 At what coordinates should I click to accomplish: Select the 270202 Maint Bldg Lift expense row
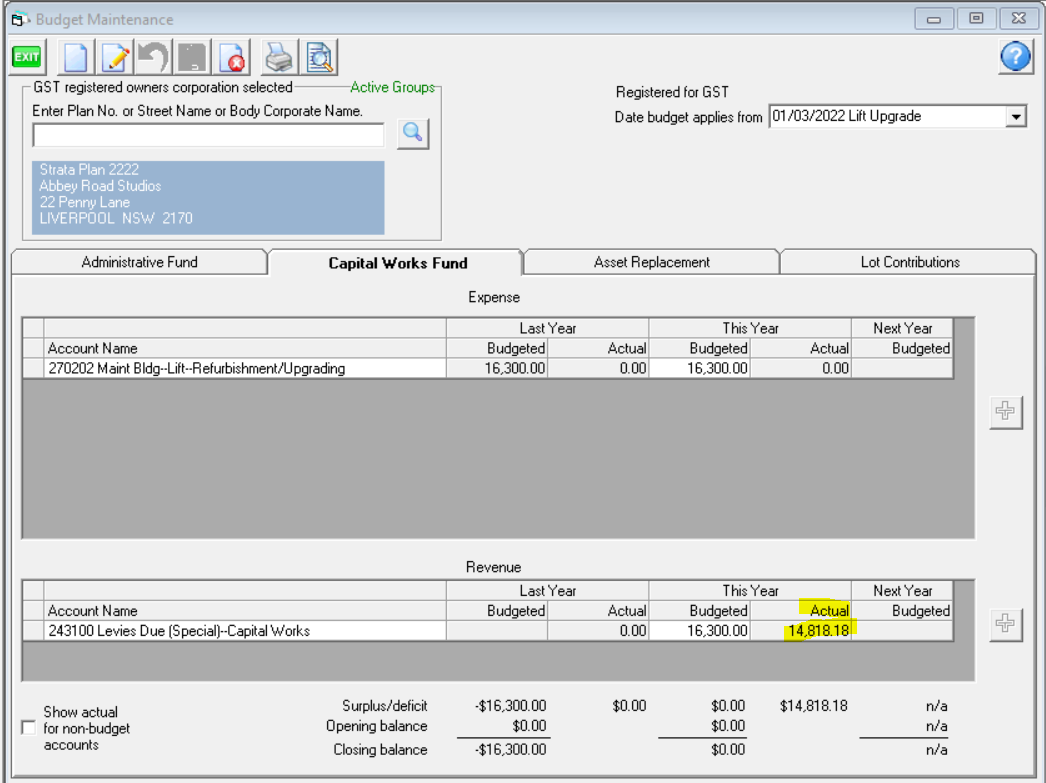(x=245, y=368)
